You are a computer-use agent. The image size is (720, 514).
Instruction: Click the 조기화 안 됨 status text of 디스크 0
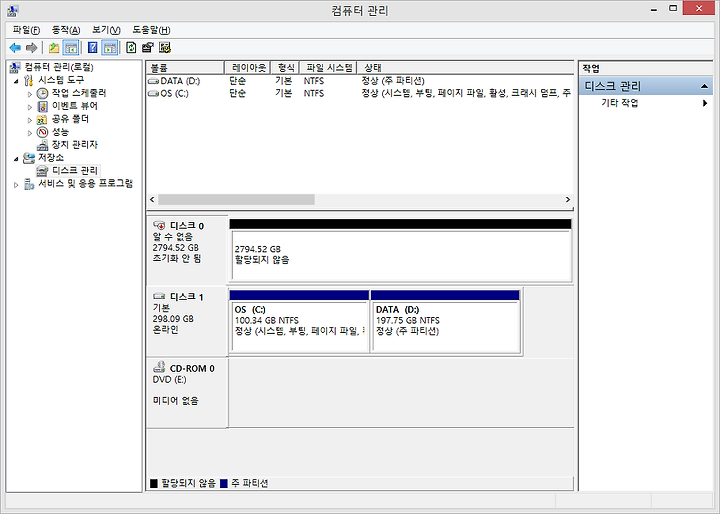pos(177,259)
